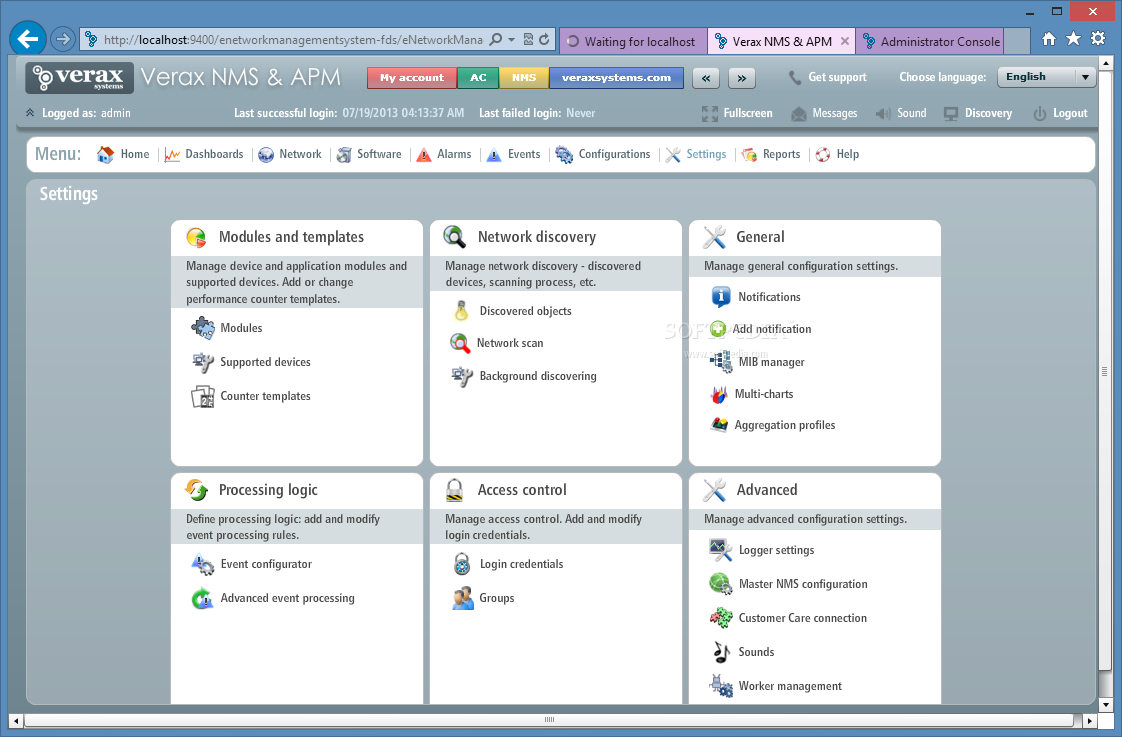Viewport: 1122px width, 737px height.
Task: Click the Login credentials padlock icon
Action: pos(462,564)
